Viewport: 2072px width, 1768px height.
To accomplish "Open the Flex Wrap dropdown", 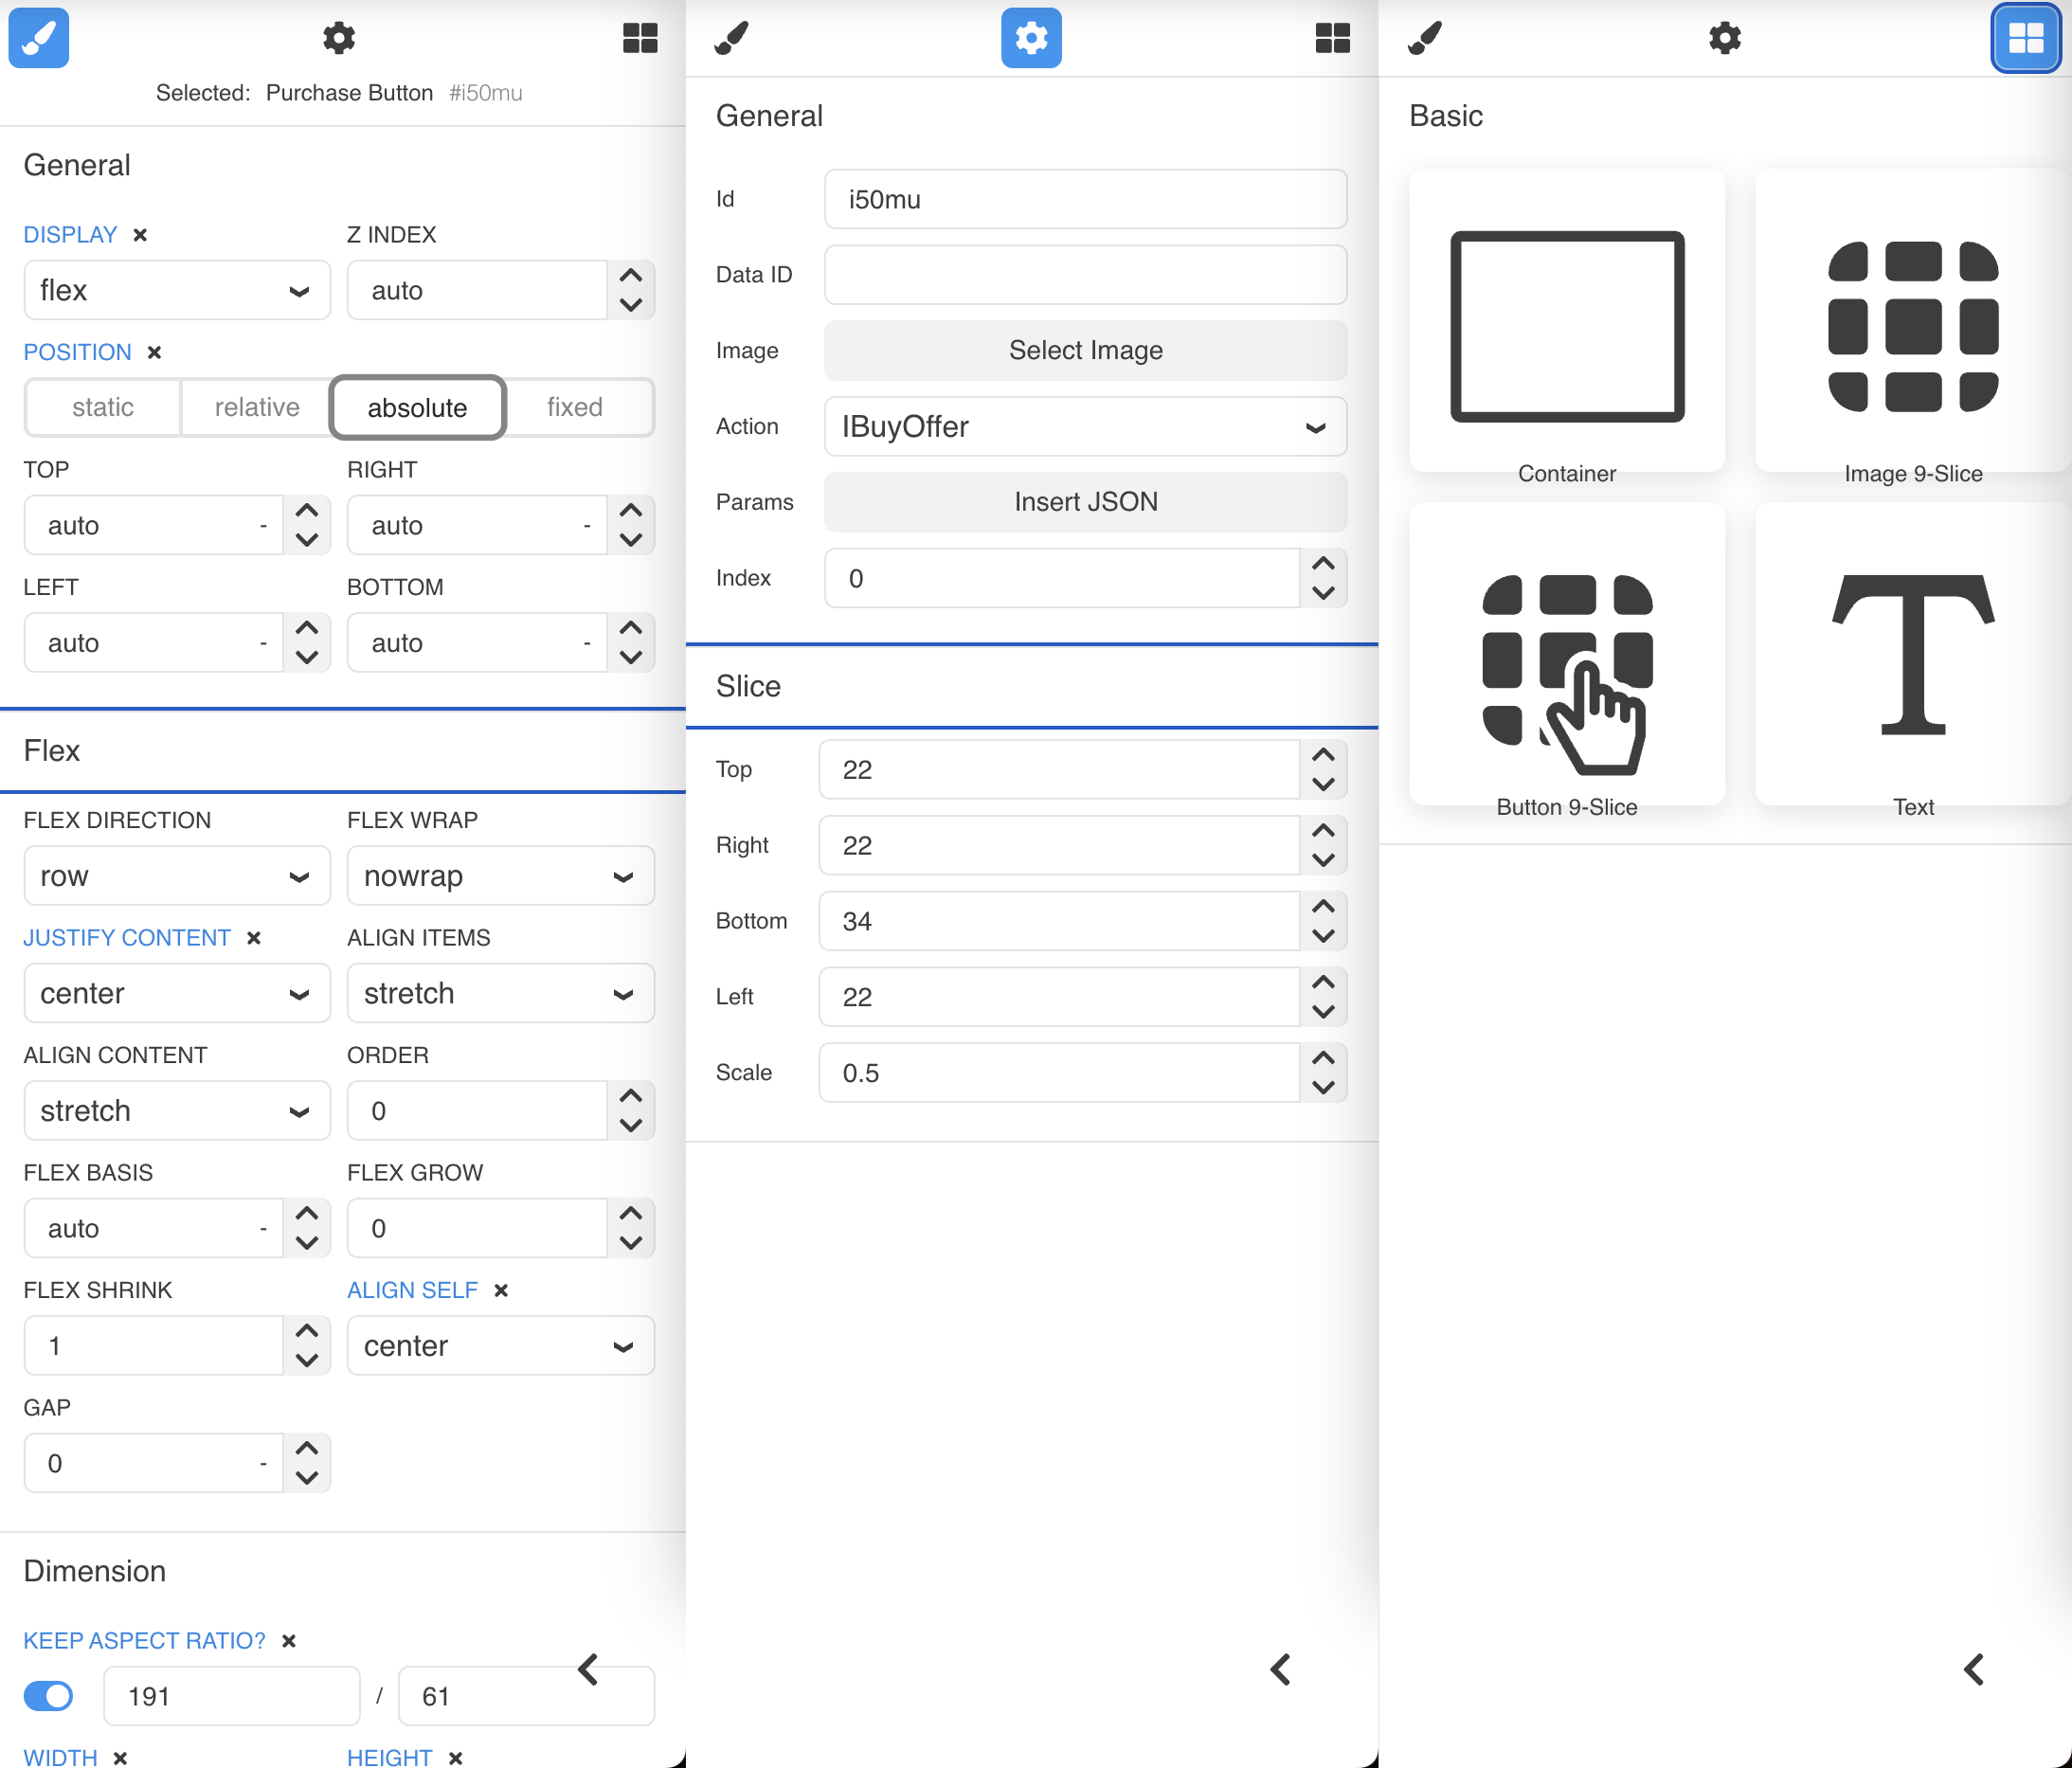I will click(x=500, y=876).
